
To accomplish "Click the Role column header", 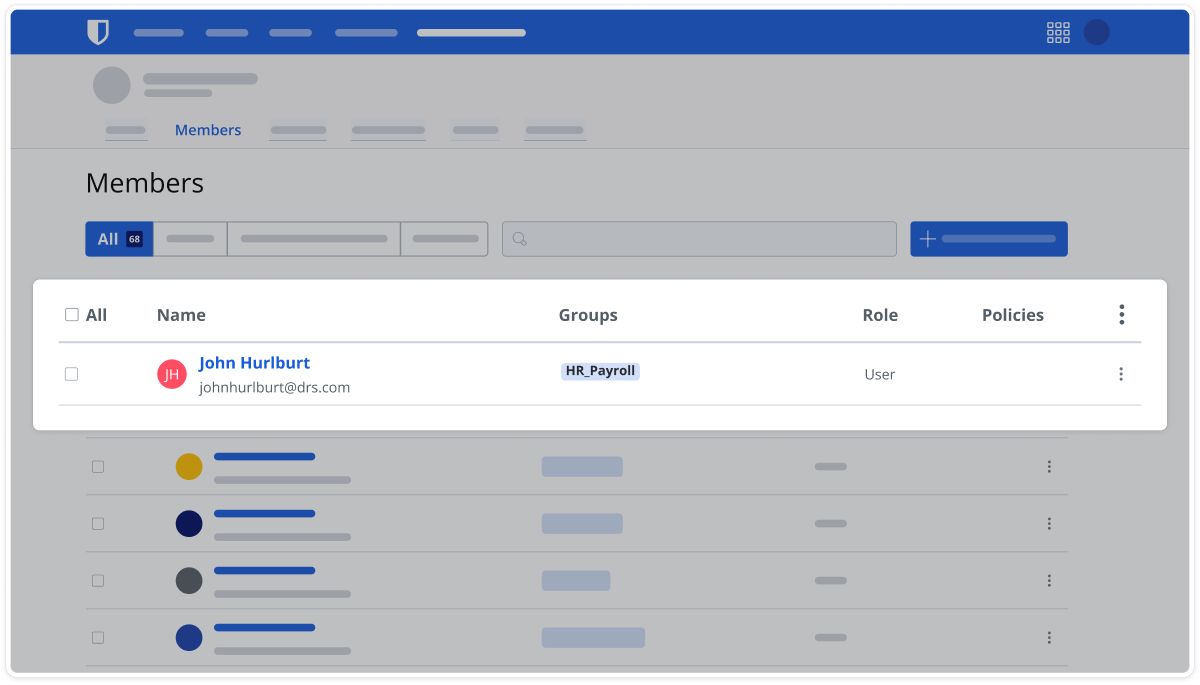I will [880, 315].
